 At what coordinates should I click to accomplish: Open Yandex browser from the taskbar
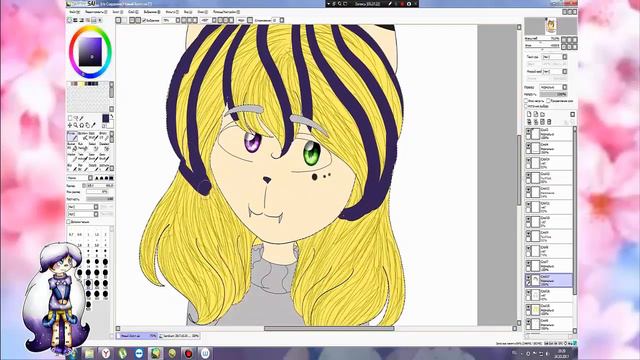tap(106, 353)
